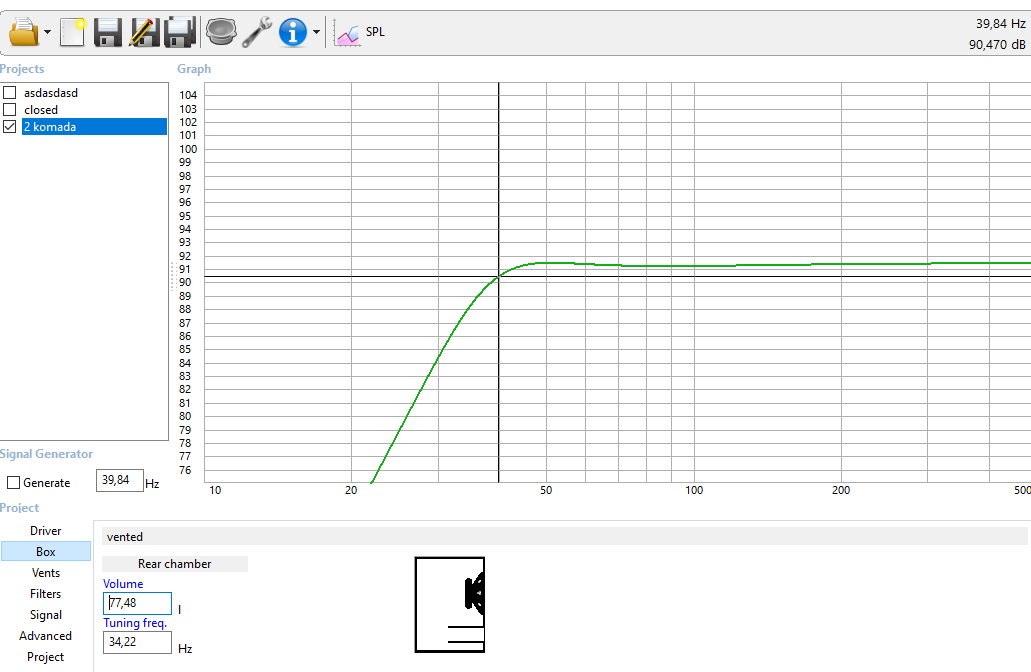The image size is (1031, 672).
Task: Select the 2 komada project row
Action: tap(94, 126)
